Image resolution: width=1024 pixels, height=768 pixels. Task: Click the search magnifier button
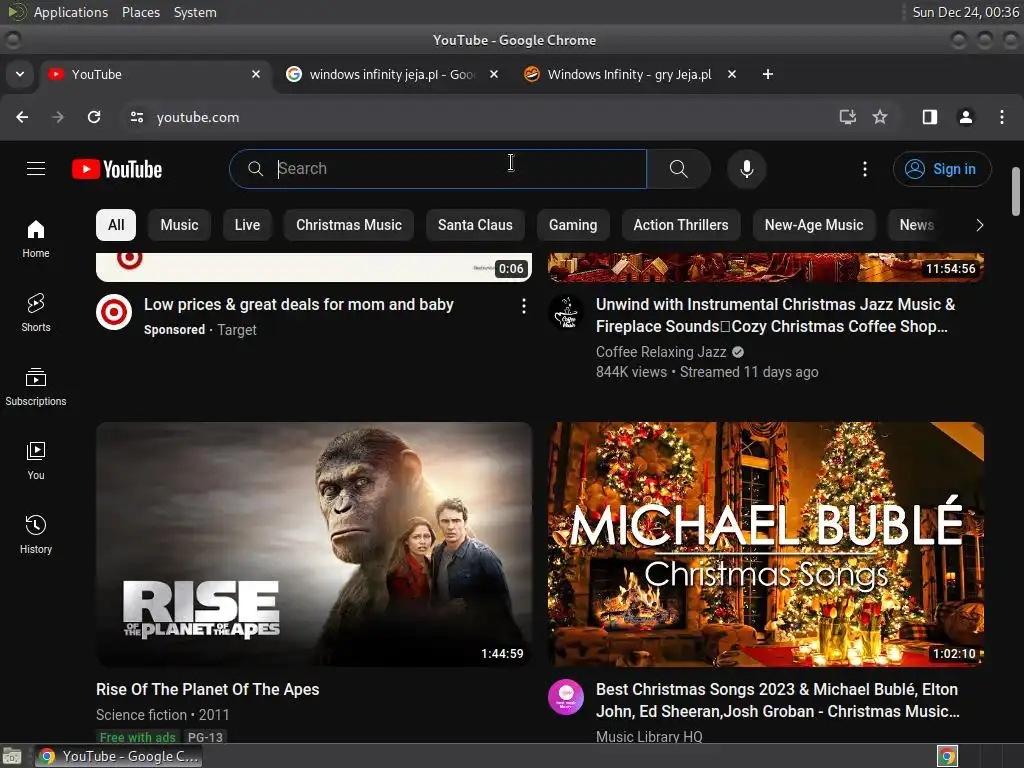pyautogui.click(x=679, y=169)
